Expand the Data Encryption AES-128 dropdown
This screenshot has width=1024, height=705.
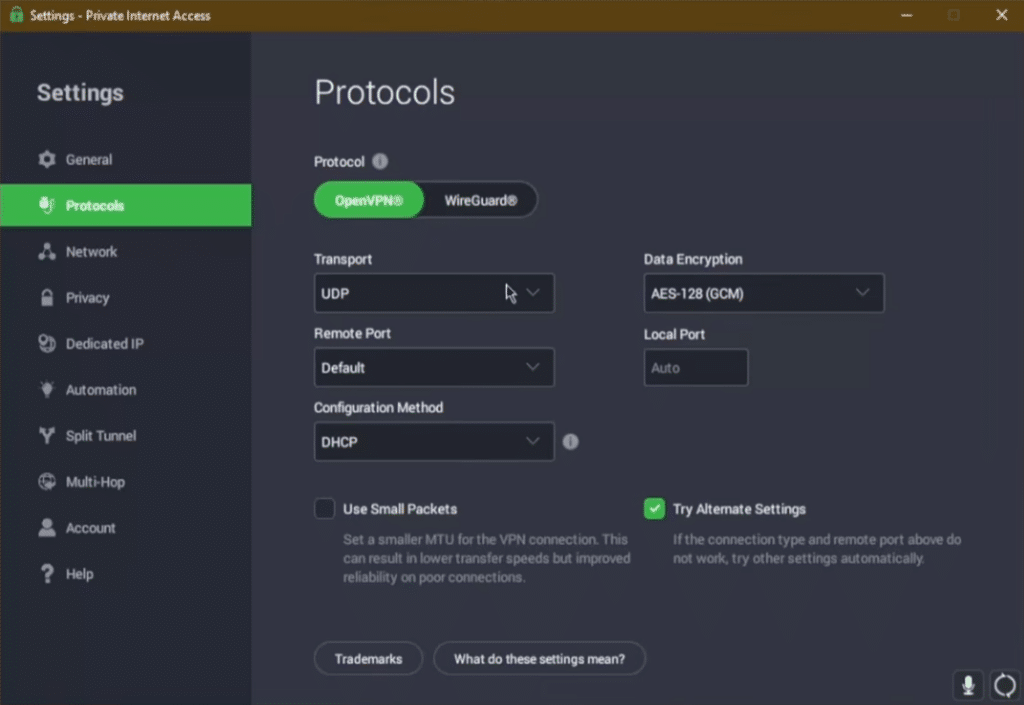(764, 293)
